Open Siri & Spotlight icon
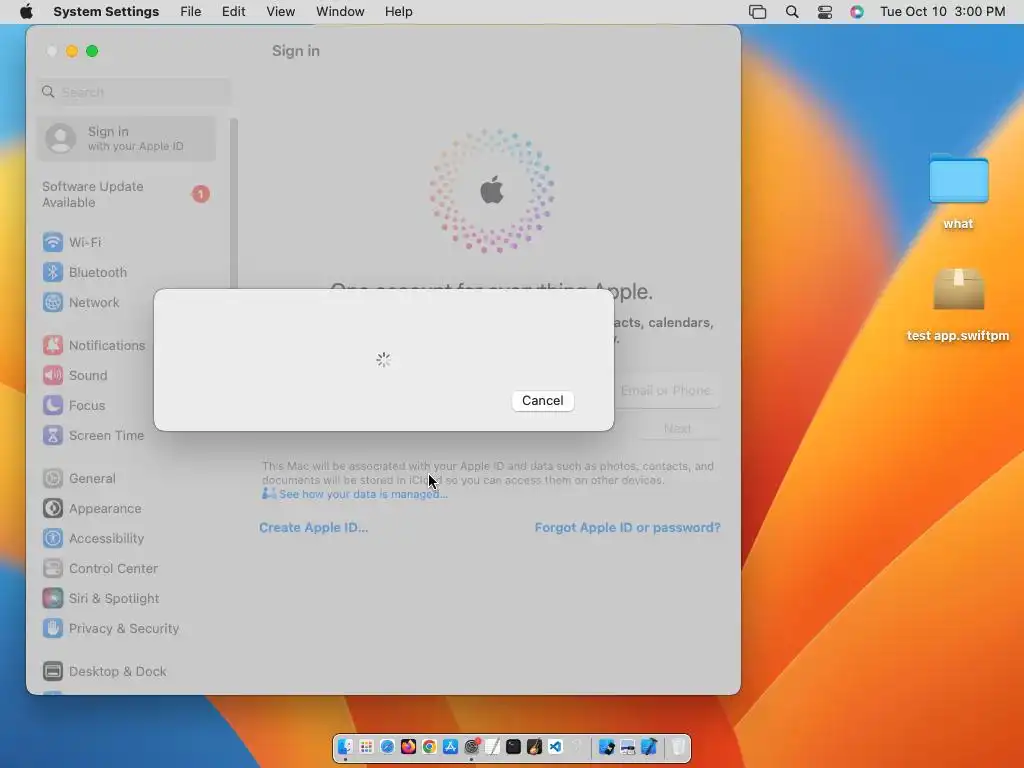This screenshot has width=1024, height=768. click(53, 598)
